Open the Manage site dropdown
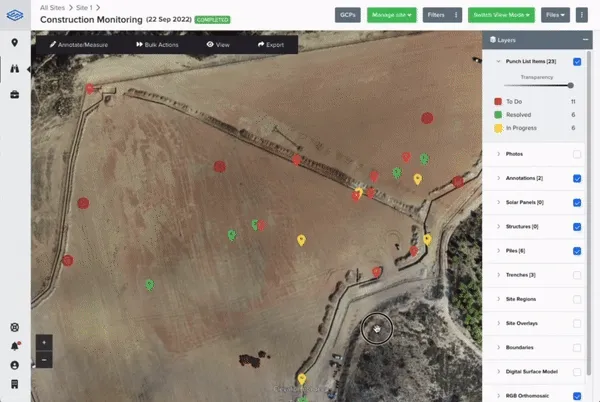Image resolution: width=600 pixels, height=402 pixels. [x=391, y=15]
